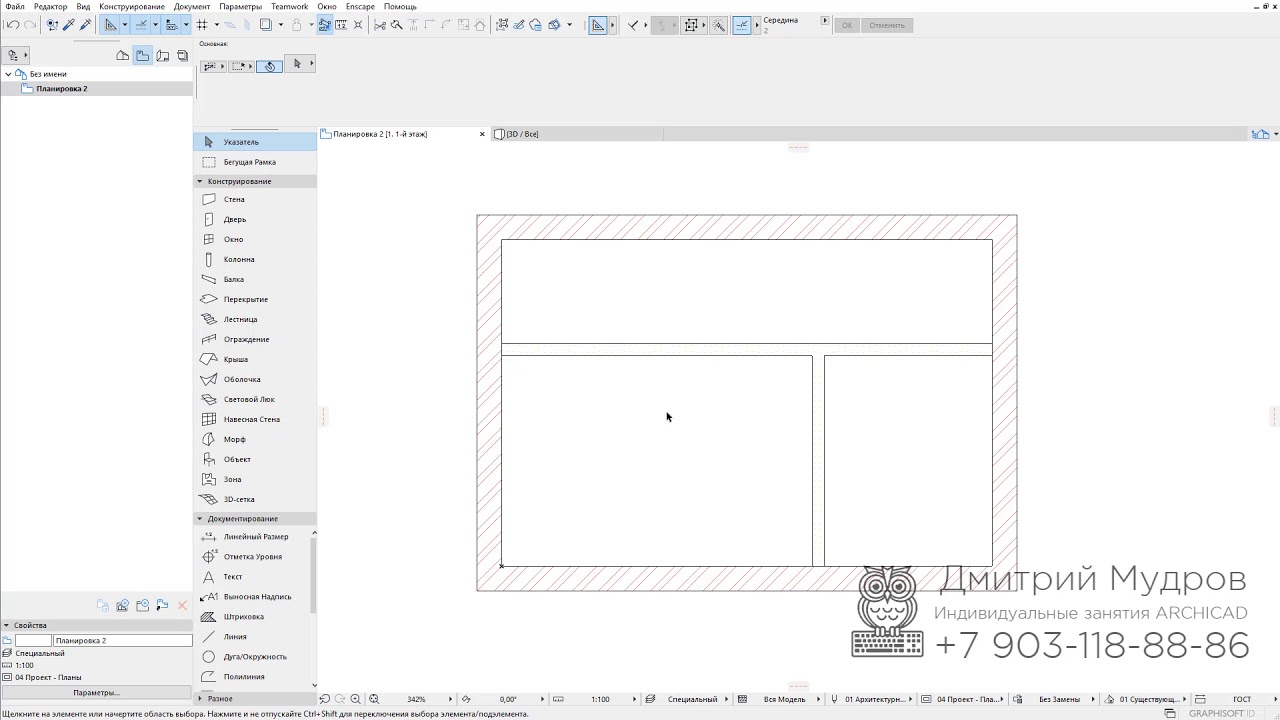Switch navigator to Project Map icon
Viewport: 1280px width, 720px height.
122,56
